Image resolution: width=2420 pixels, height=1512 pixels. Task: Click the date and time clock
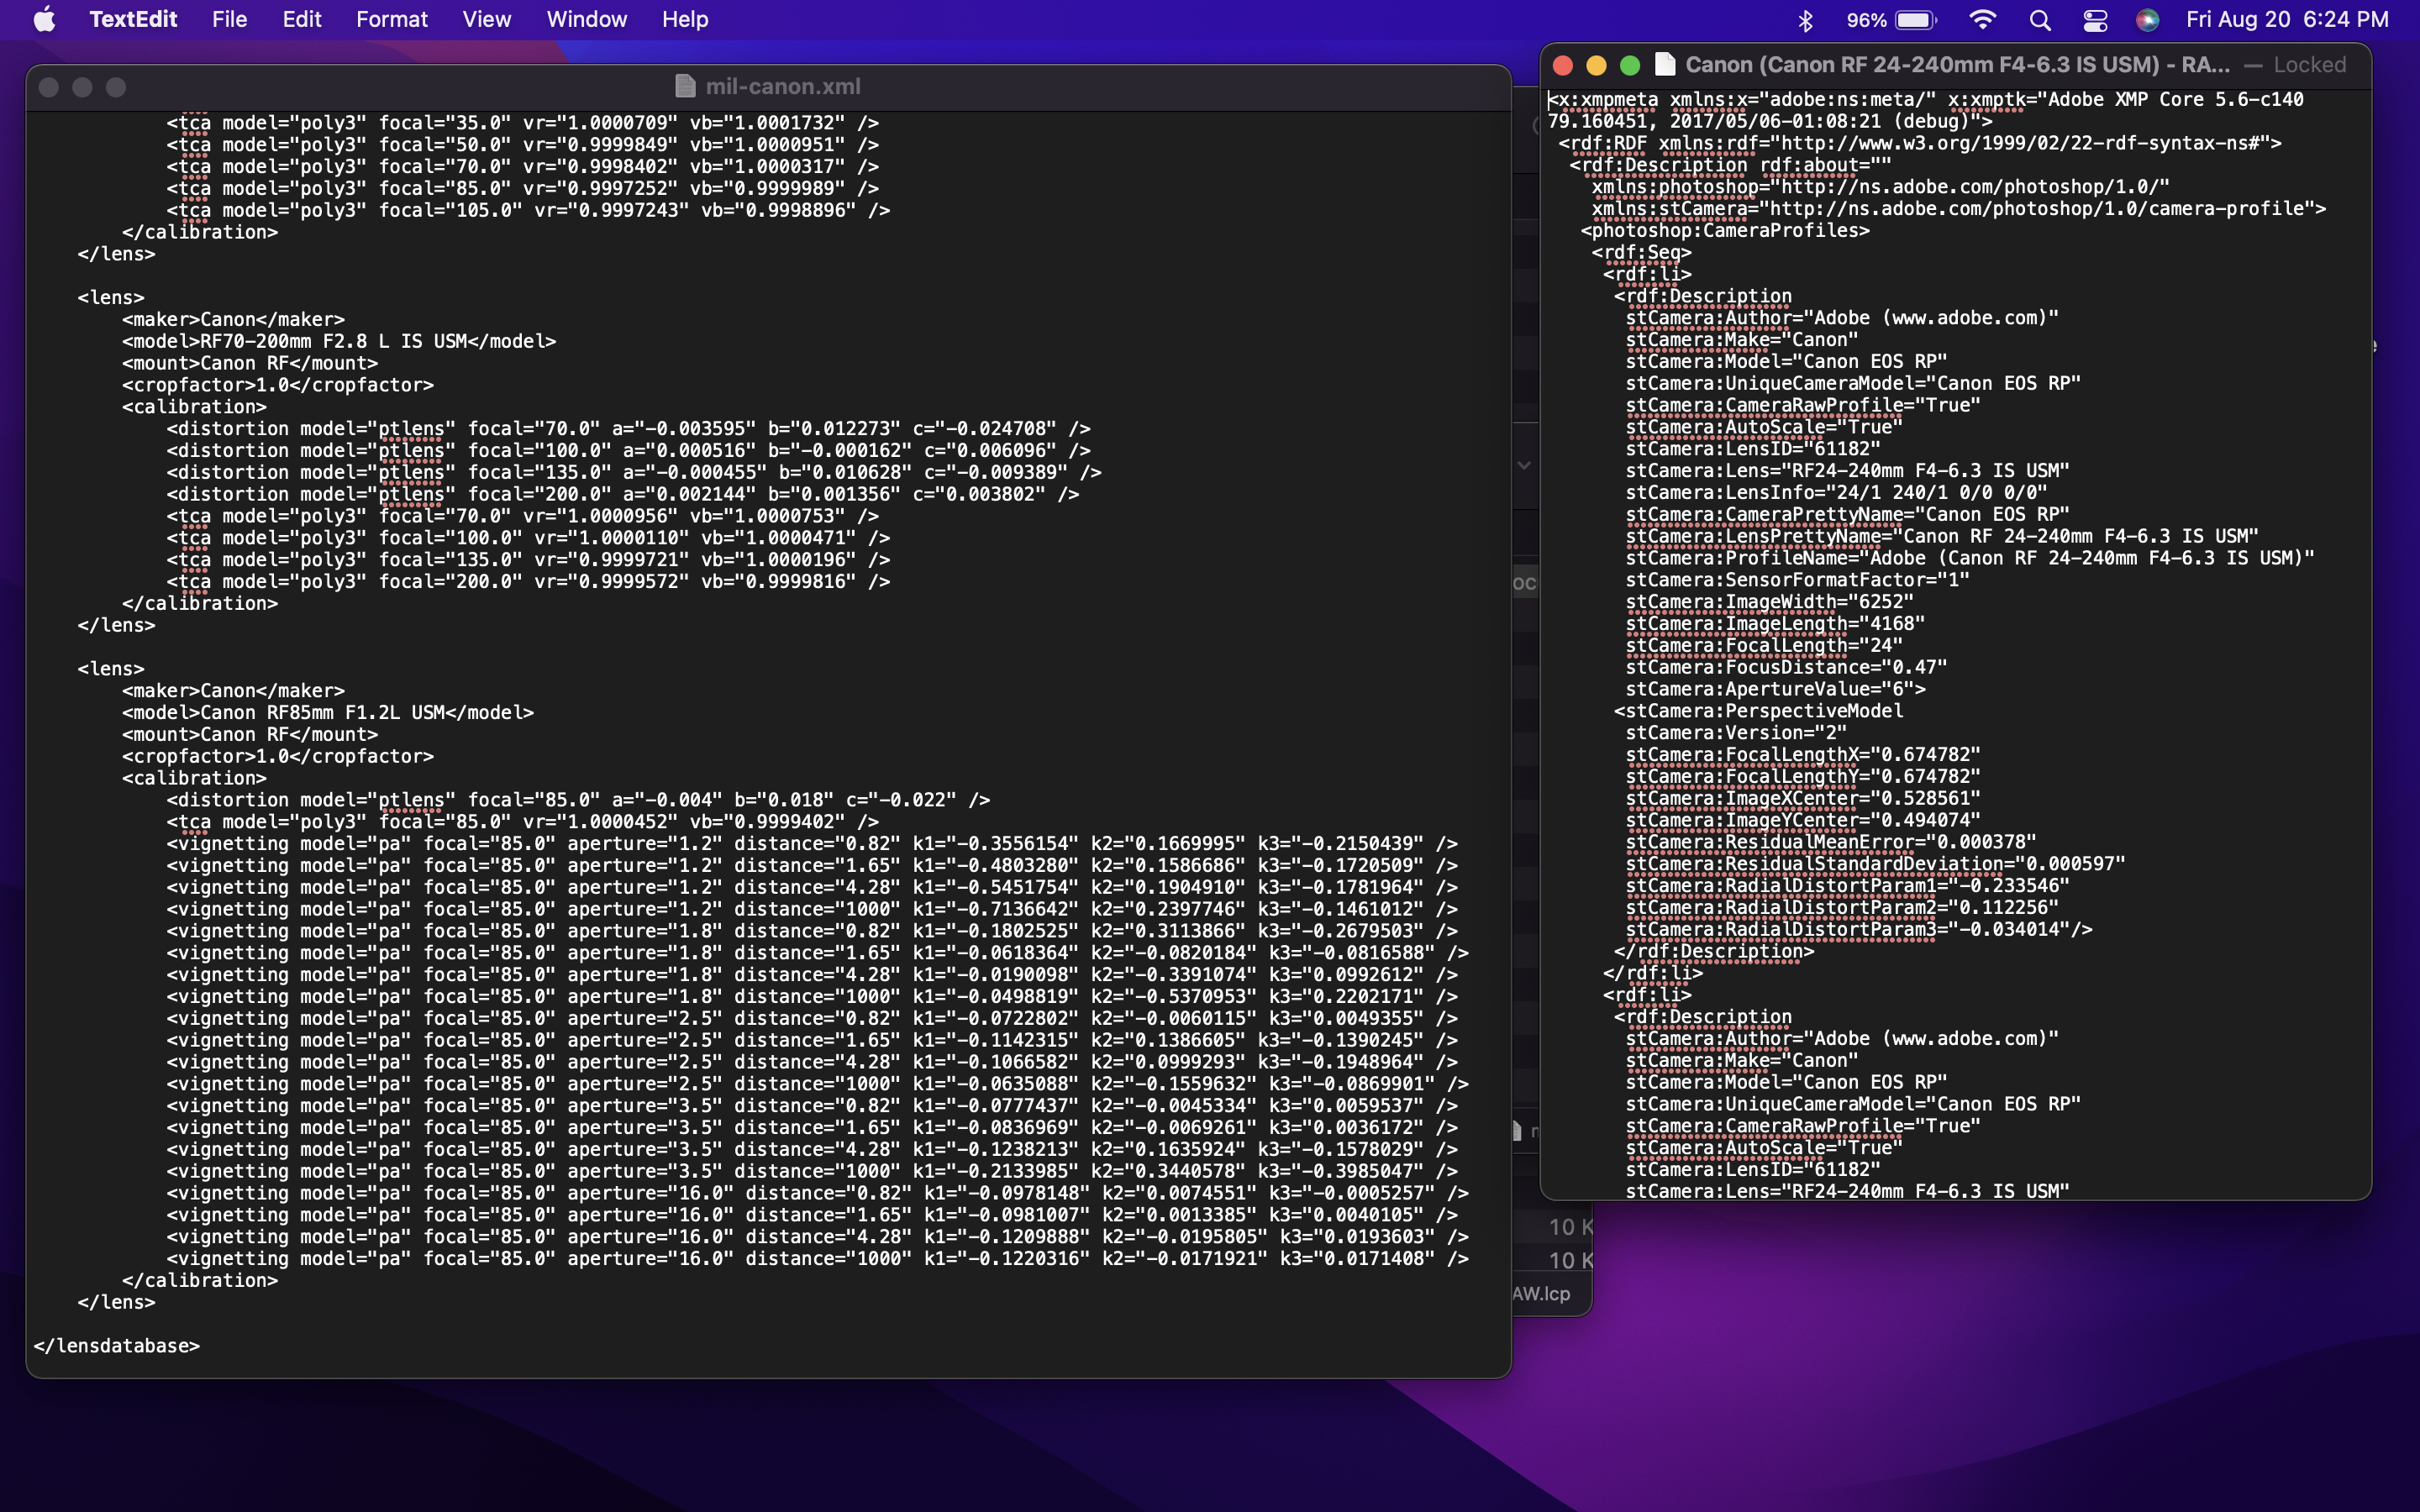pos(2287,20)
